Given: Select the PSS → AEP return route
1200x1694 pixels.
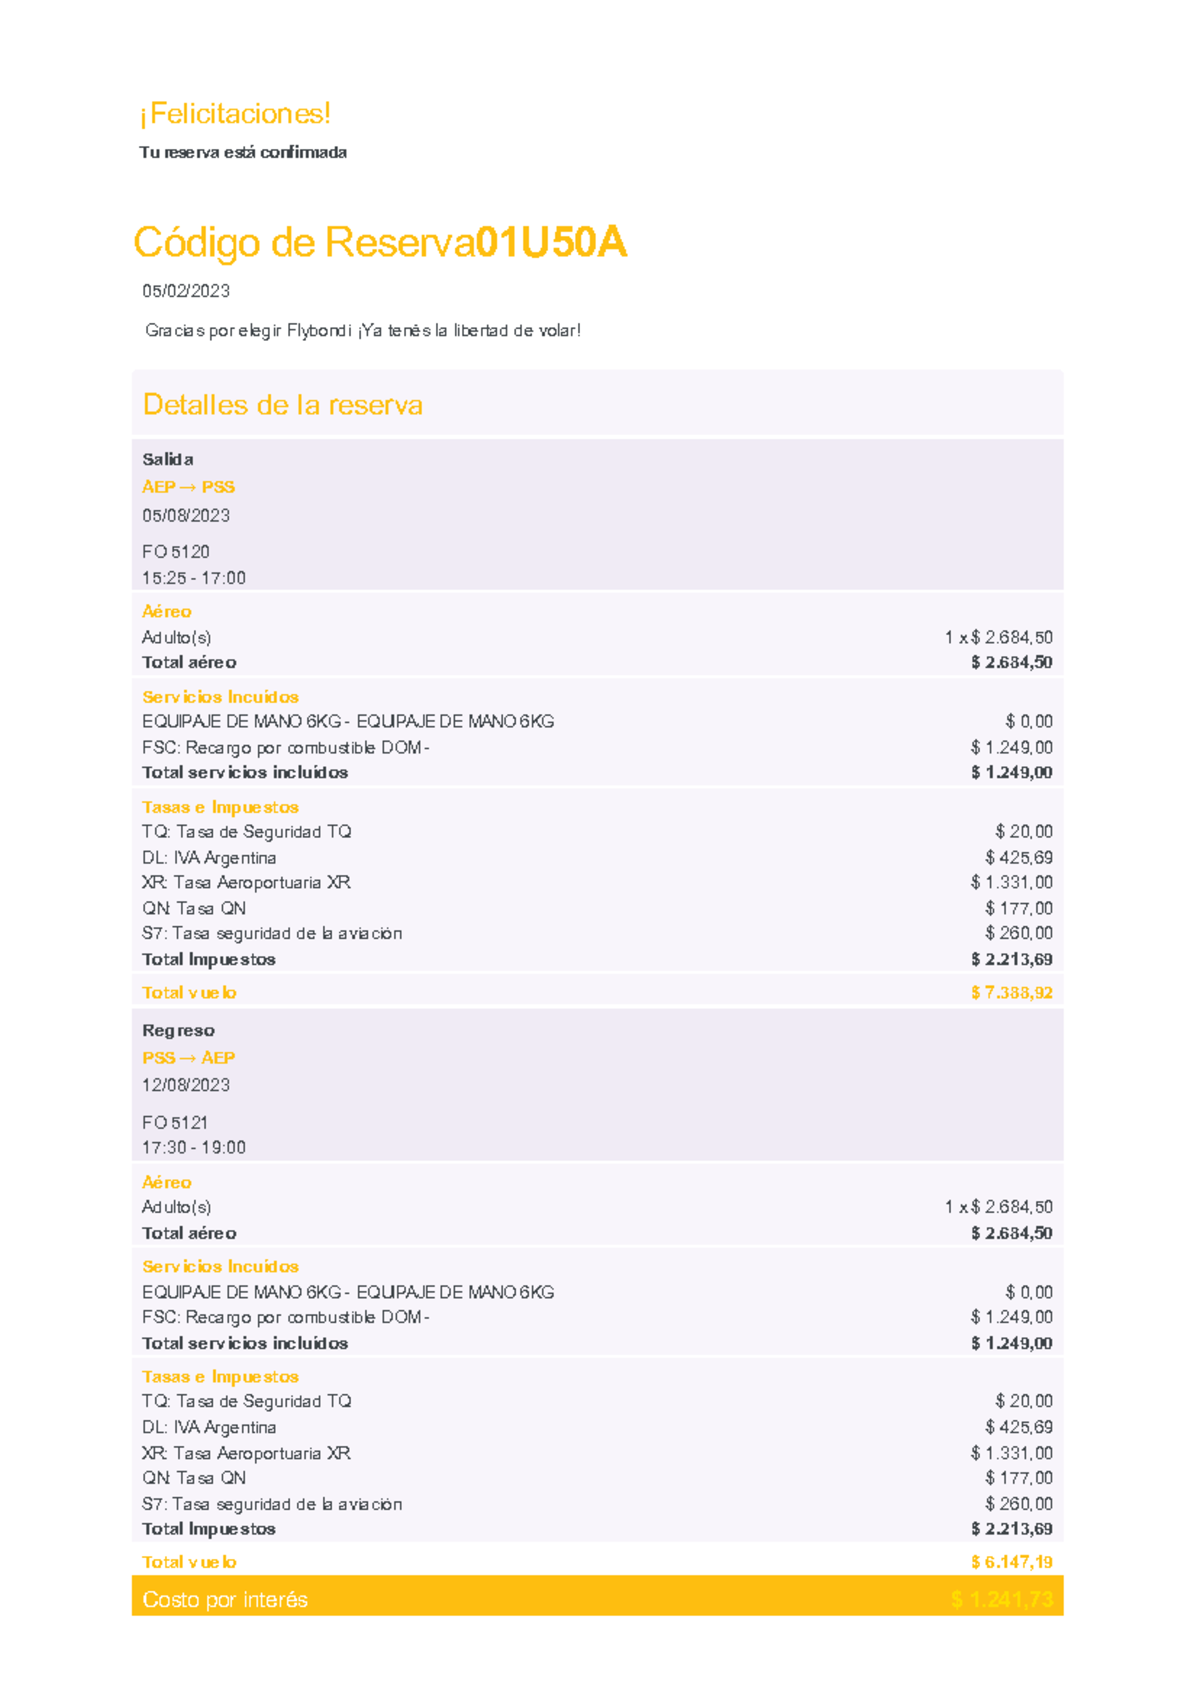Looking at the screenshot, I should (x=188, y=1057).
